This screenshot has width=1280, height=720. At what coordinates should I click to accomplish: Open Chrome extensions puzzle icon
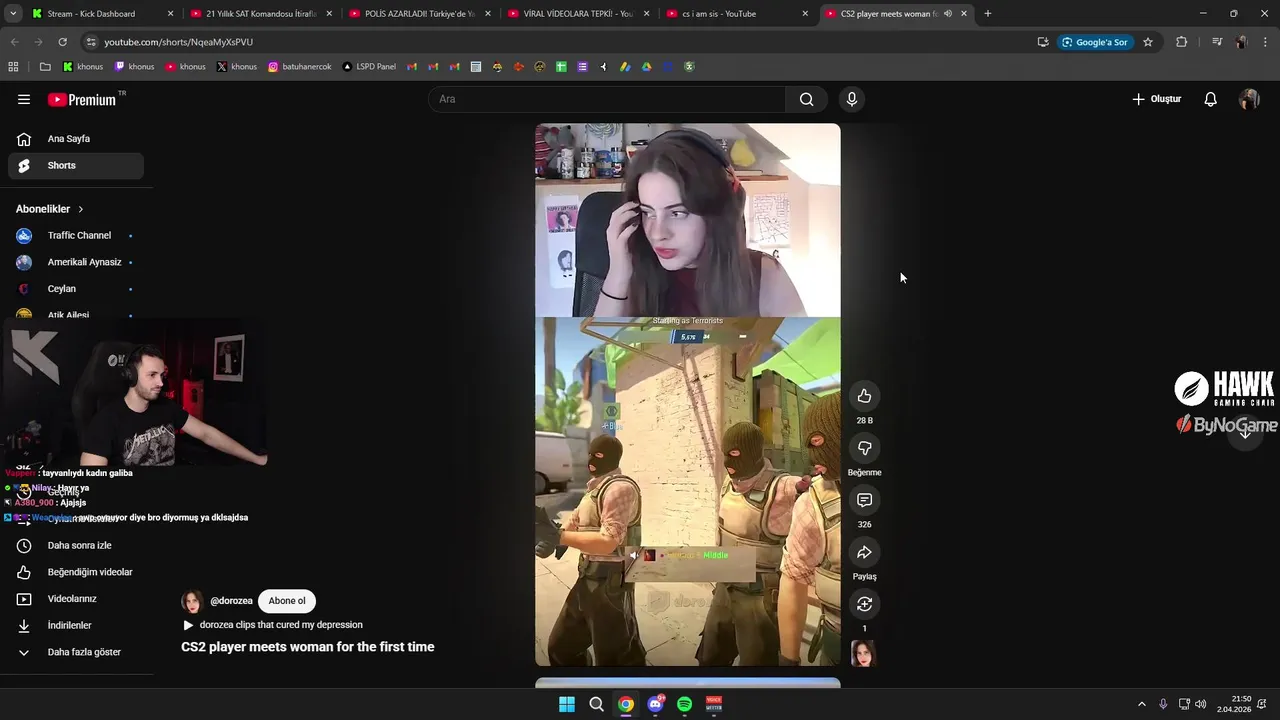(1181, 42)
